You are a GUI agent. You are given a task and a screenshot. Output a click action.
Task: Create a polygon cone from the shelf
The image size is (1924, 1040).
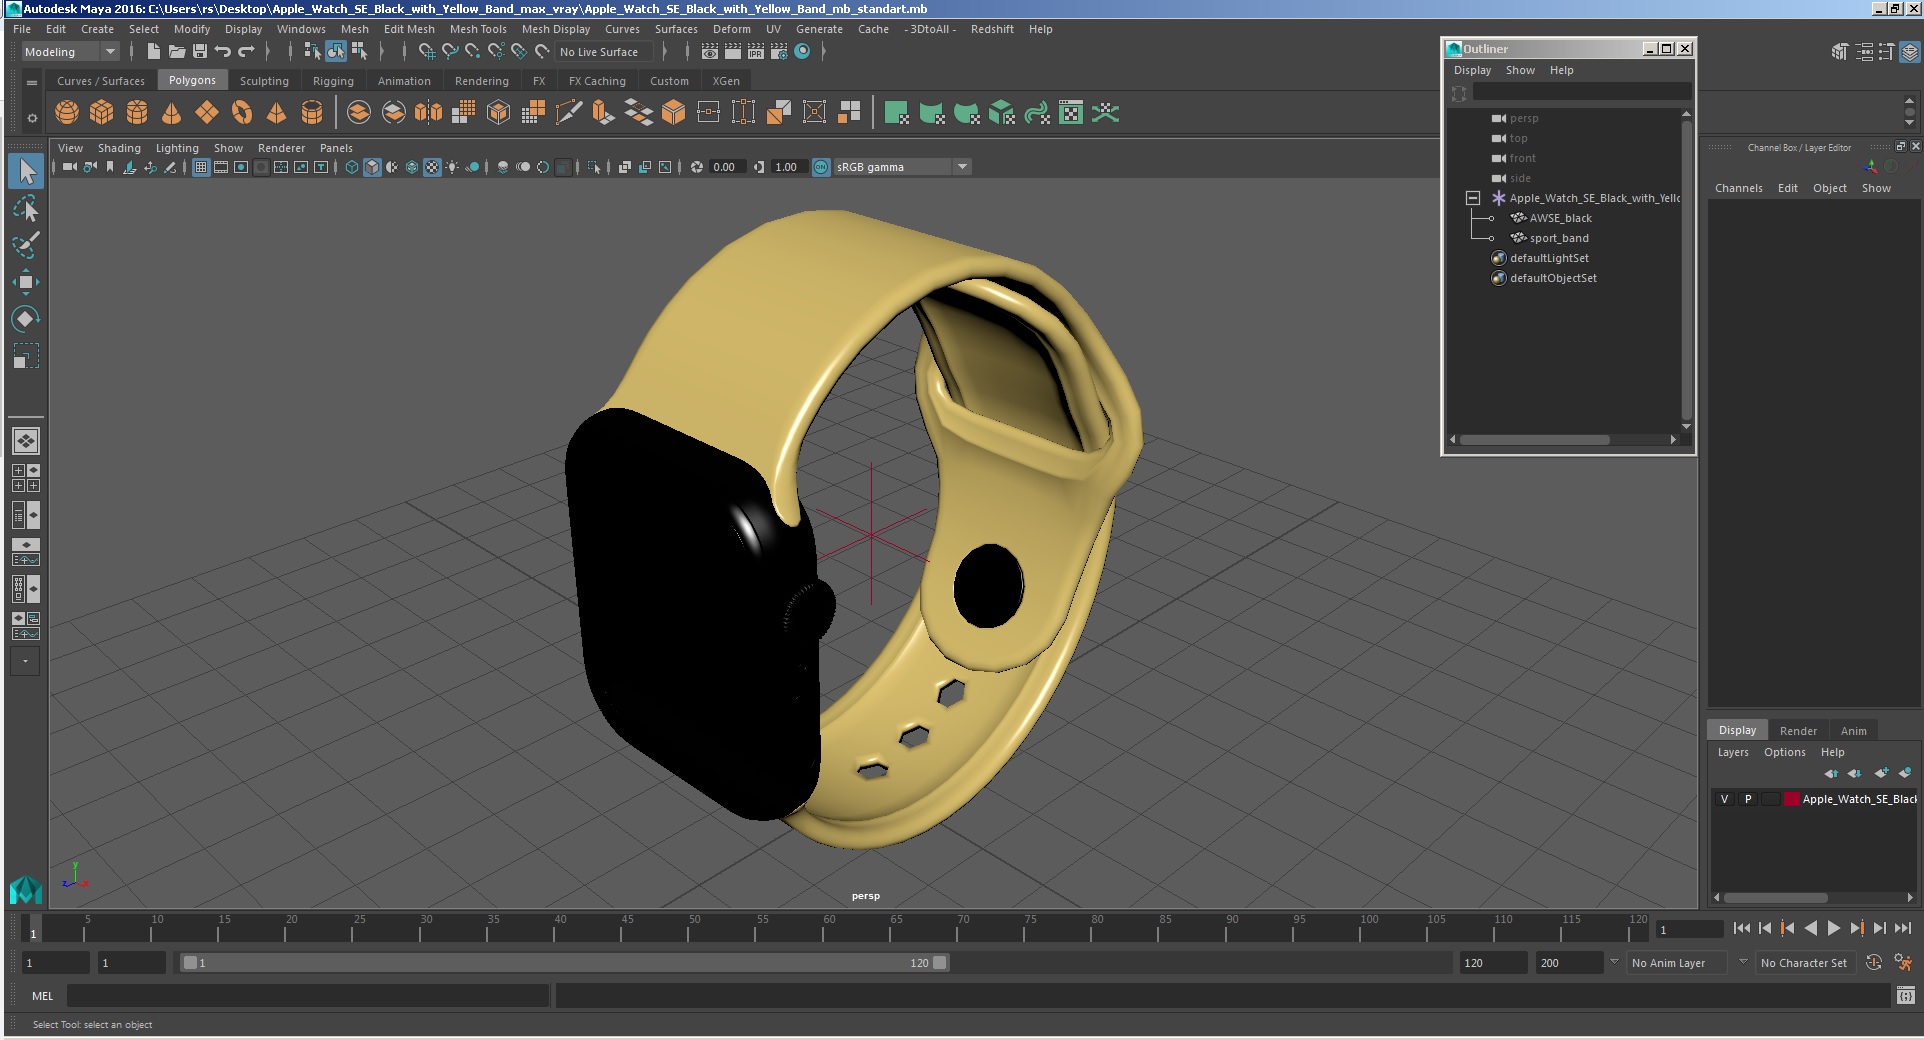point(172,113)
